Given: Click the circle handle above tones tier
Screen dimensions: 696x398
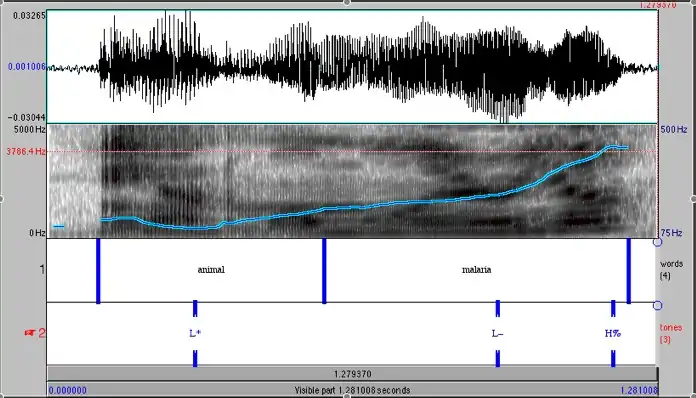Looking at the screenshot, I should 657,305.
